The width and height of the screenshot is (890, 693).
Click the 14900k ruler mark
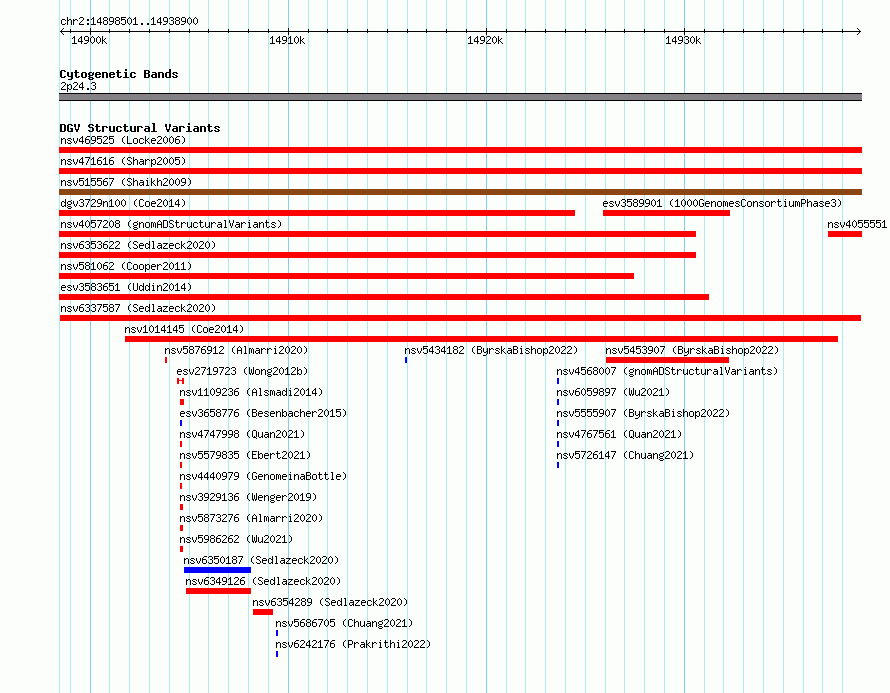(89, 40)
